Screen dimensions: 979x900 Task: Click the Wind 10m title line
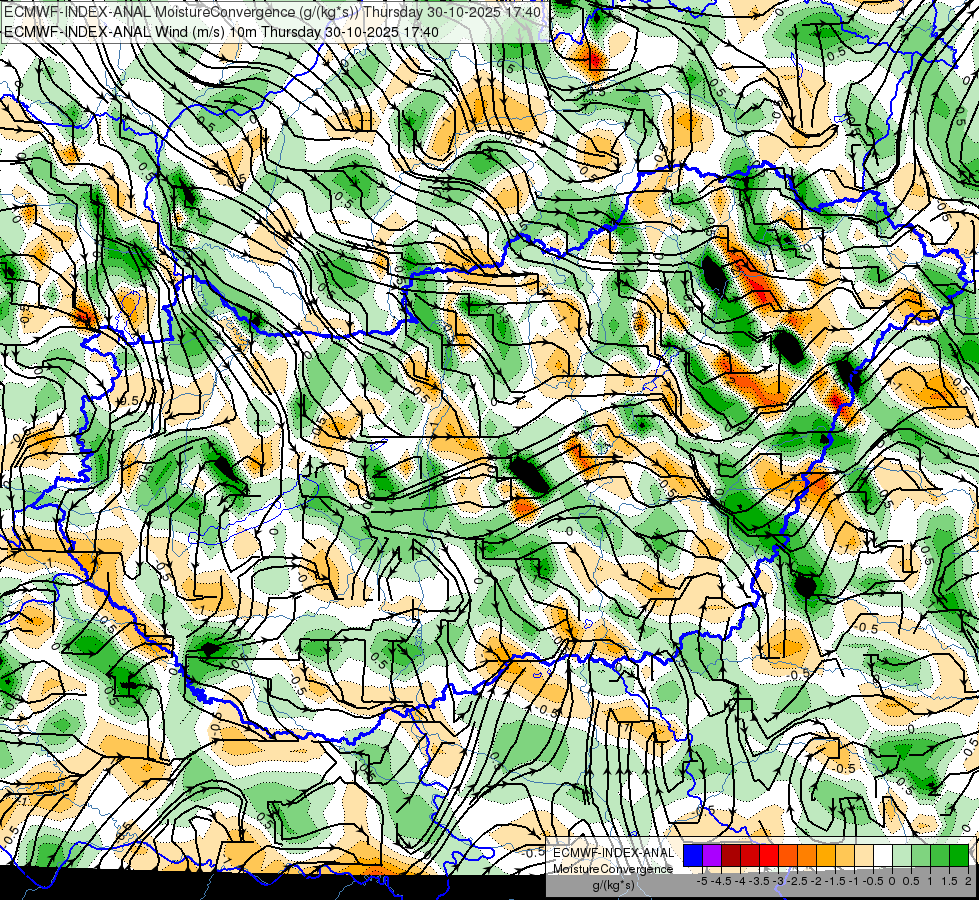click(221, 31)
